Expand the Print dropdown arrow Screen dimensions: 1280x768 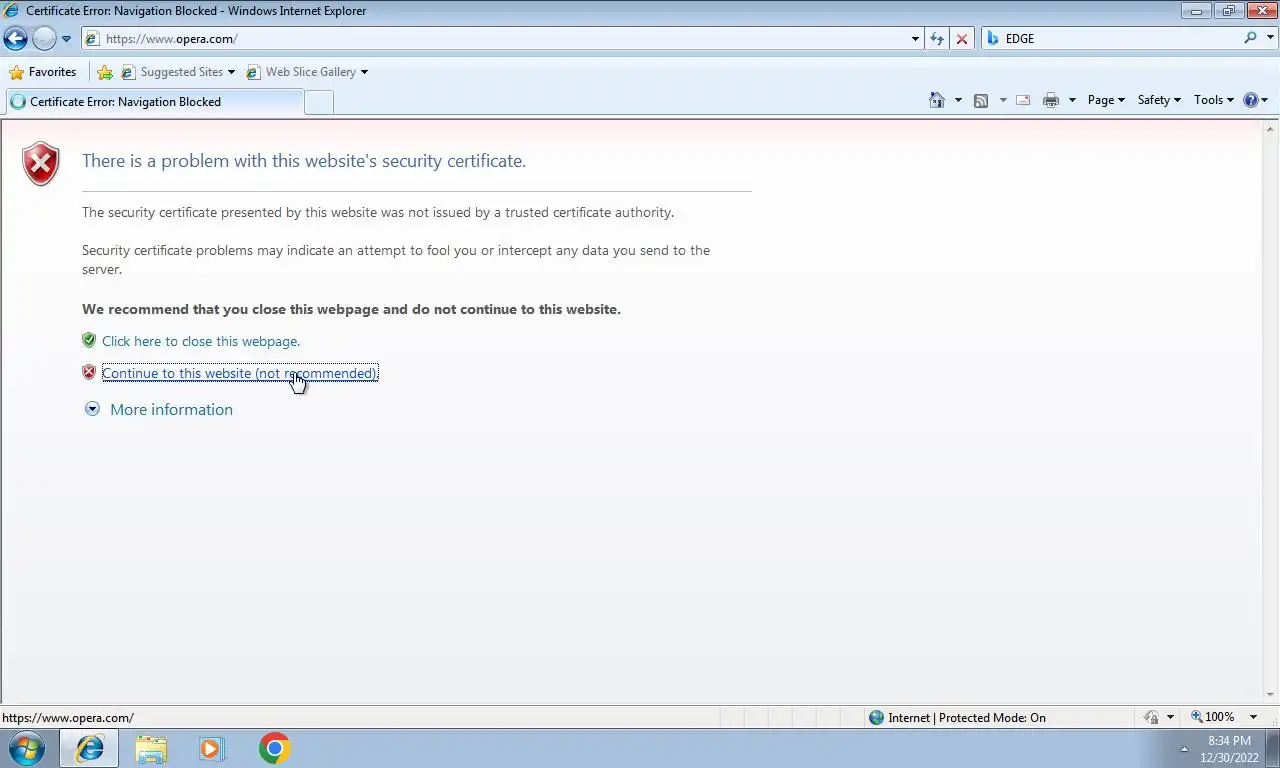1072,100
